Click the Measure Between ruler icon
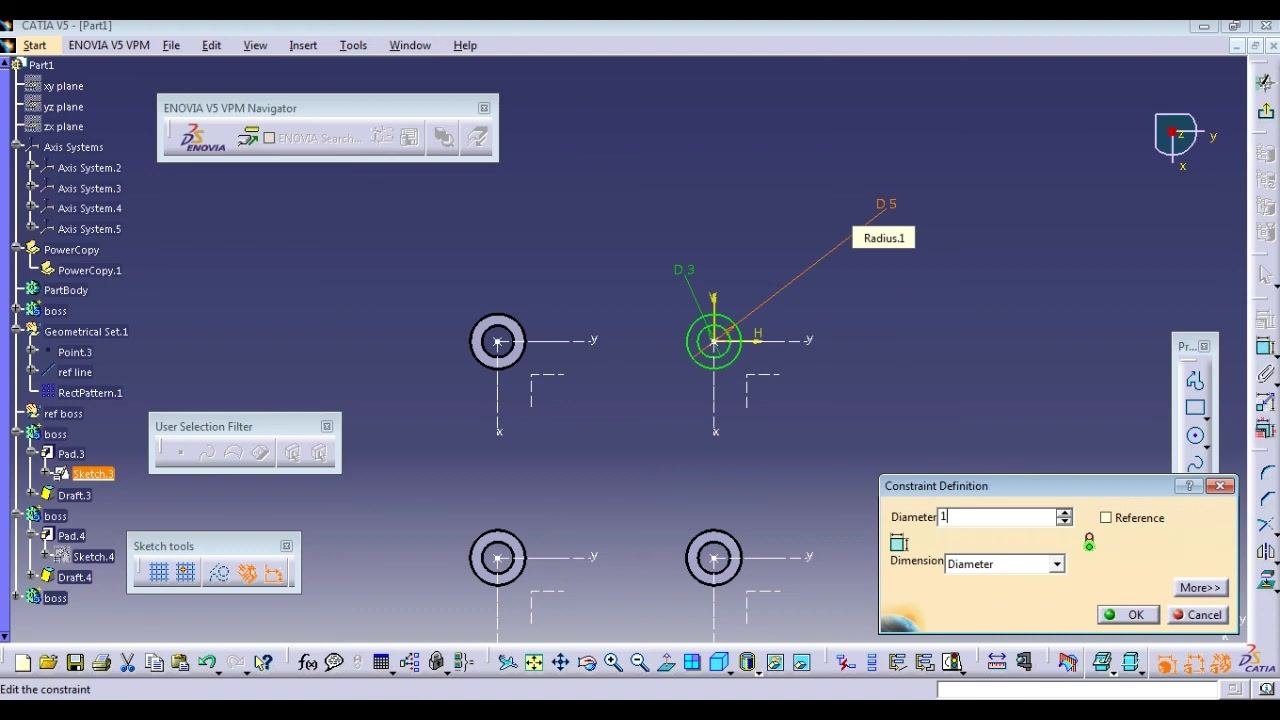The height and width of the screenshot is (720, 1280). tap(997, 662)
